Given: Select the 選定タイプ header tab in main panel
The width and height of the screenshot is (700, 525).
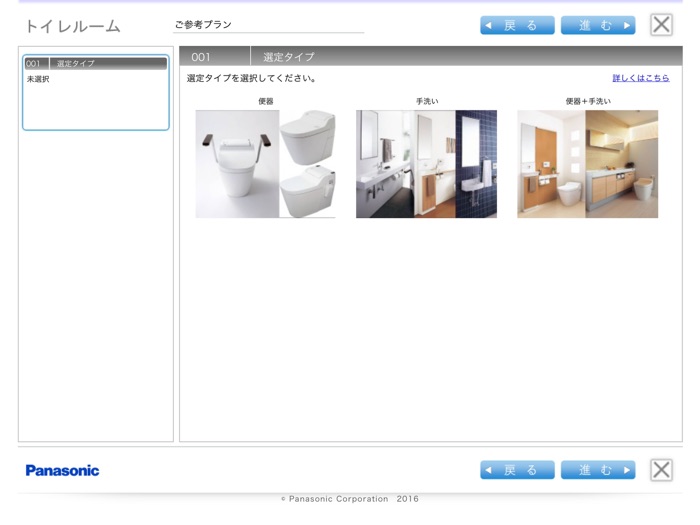Looking at the screenshot, I should coord(289,57).
